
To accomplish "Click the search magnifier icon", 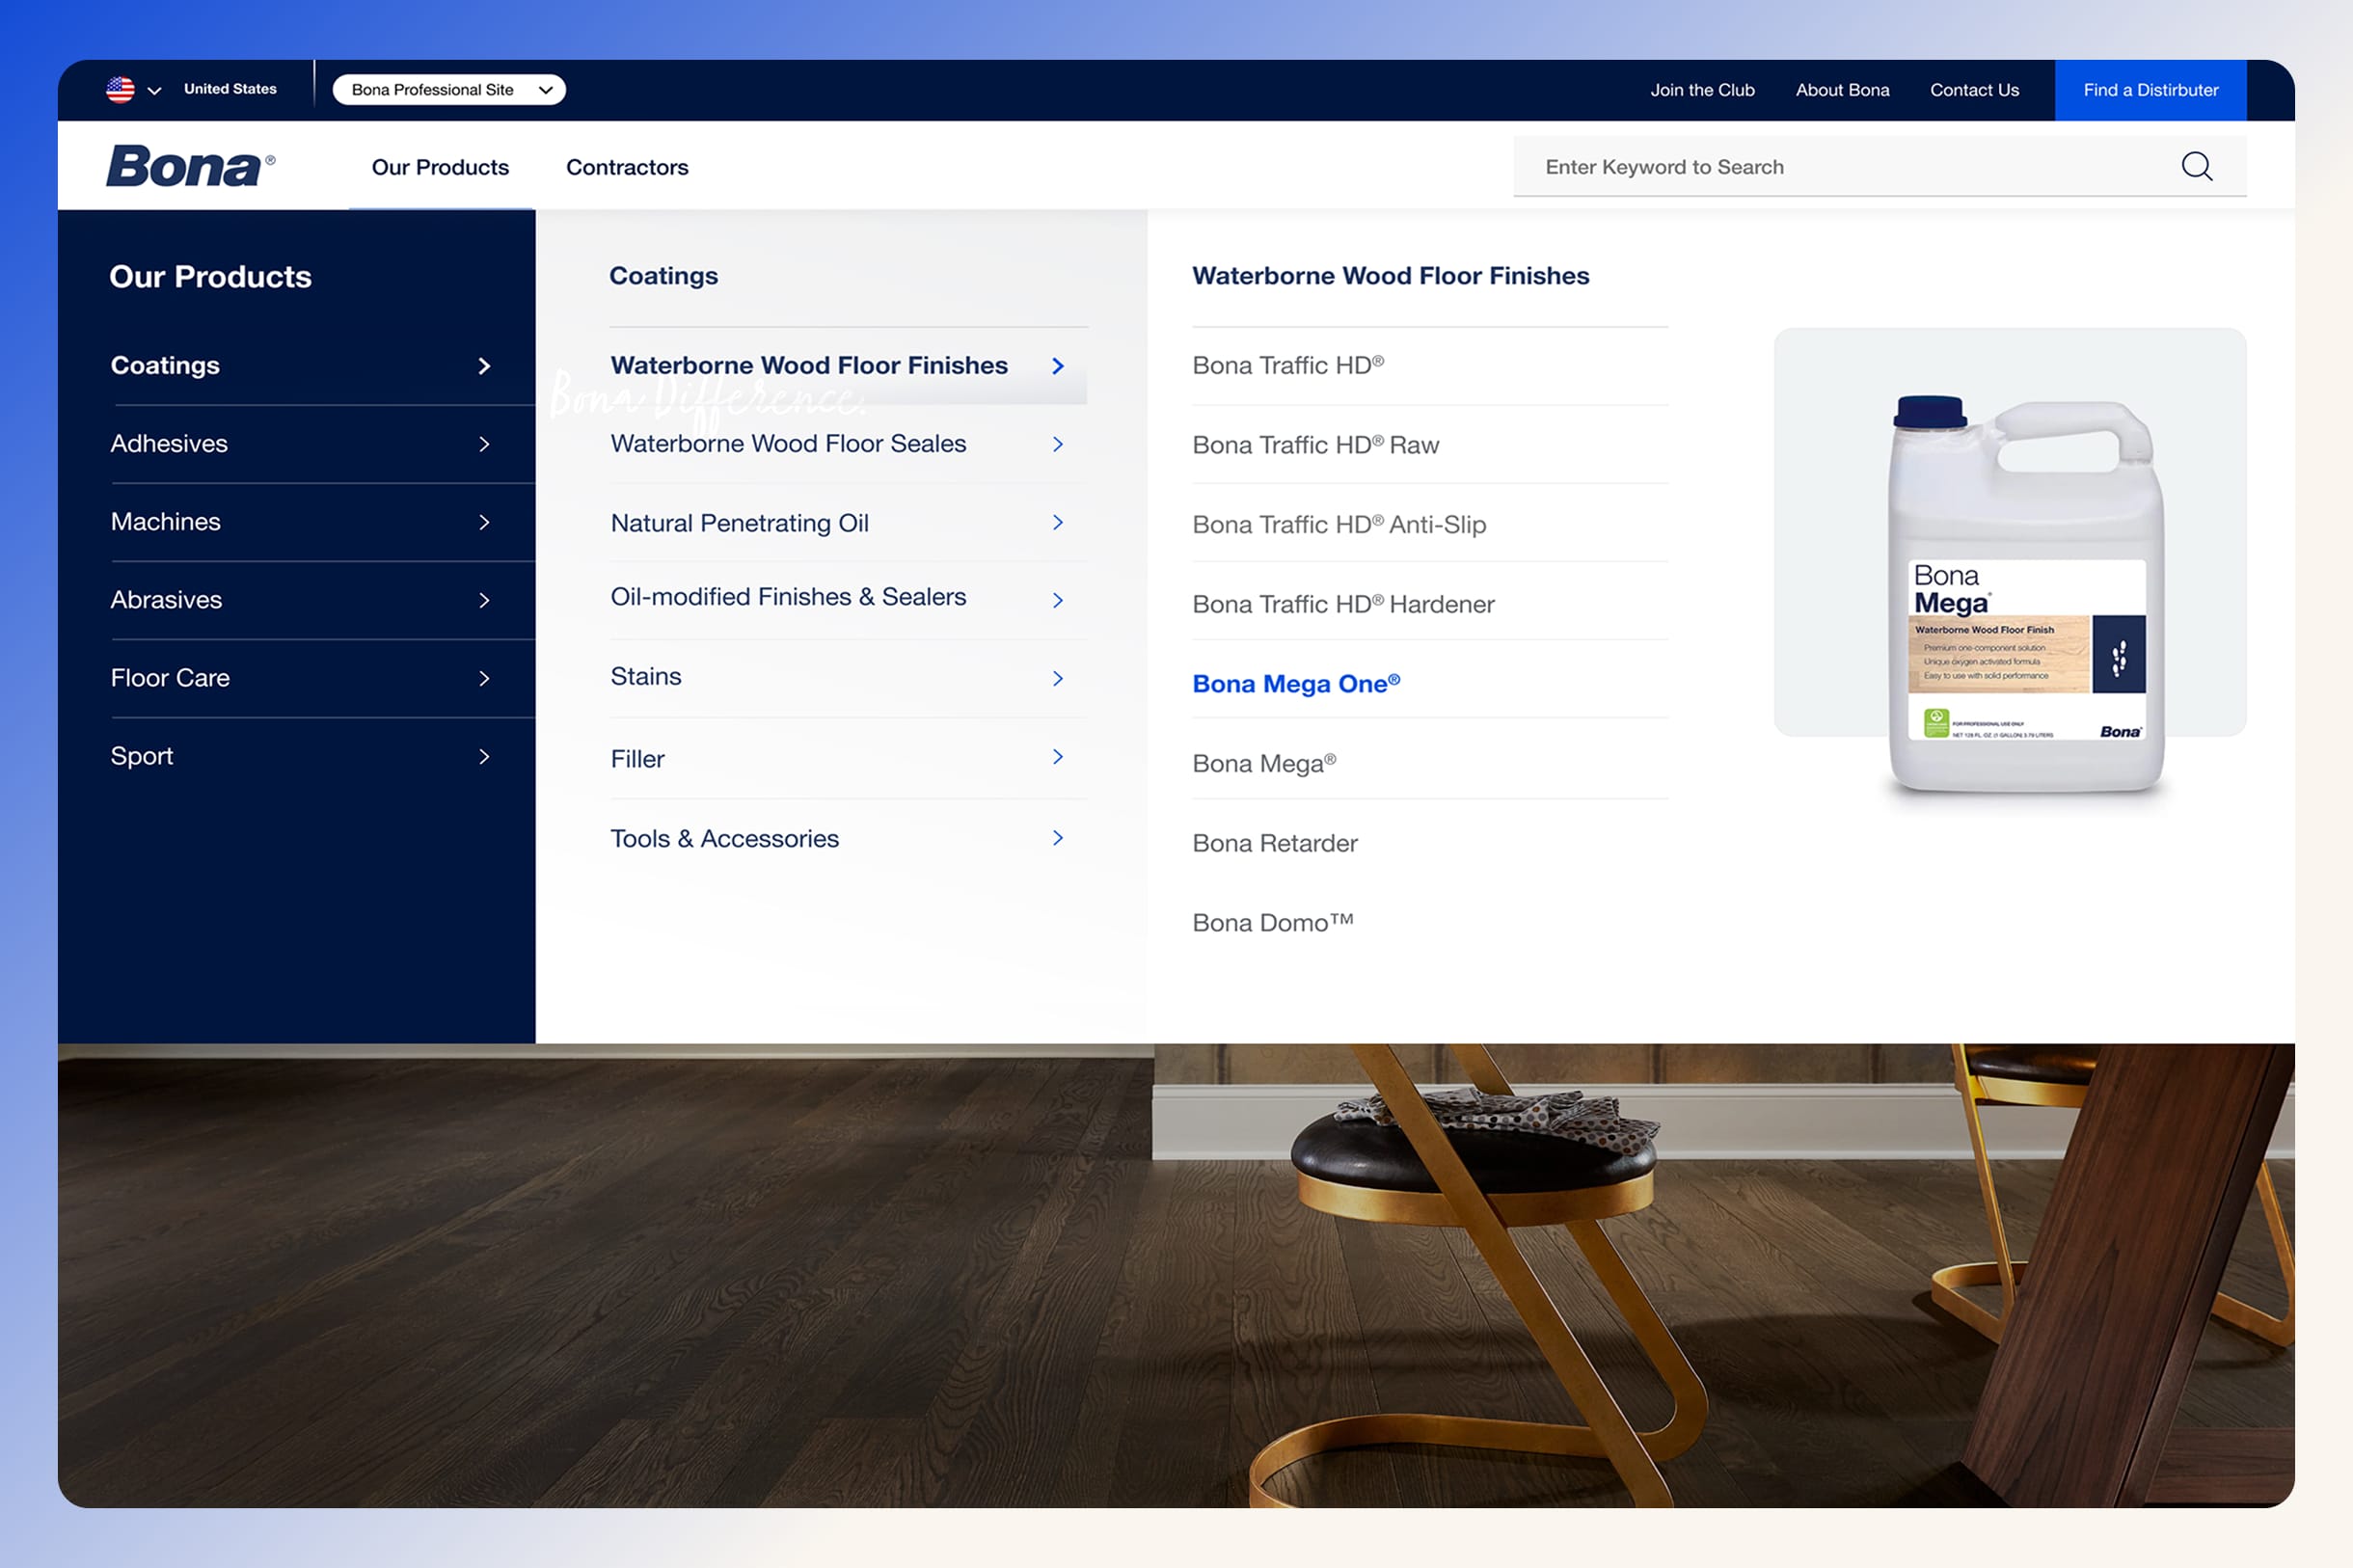I will point(2196,166).
